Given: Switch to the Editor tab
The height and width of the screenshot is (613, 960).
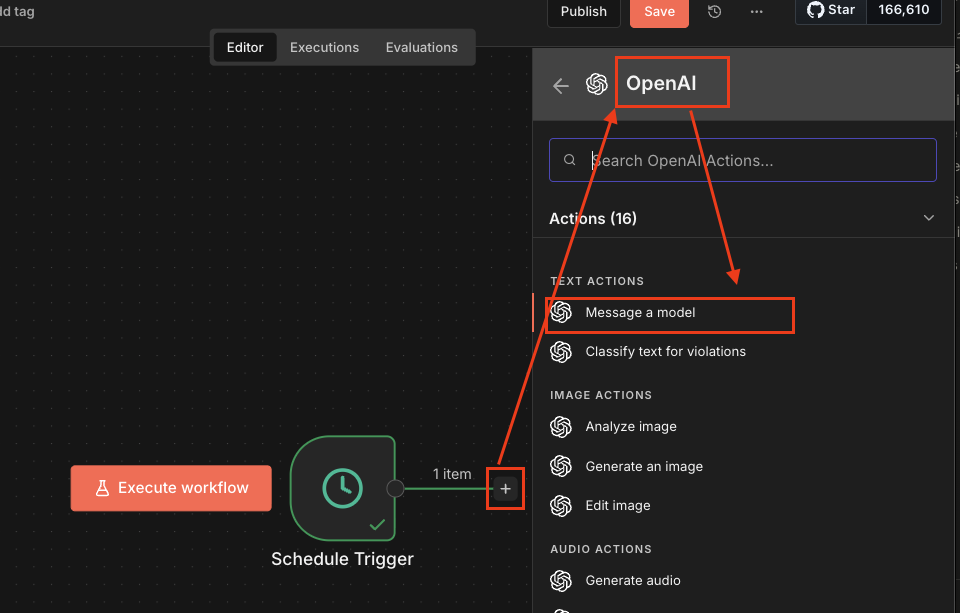Looking at the screenshot, I should [245, 47].
